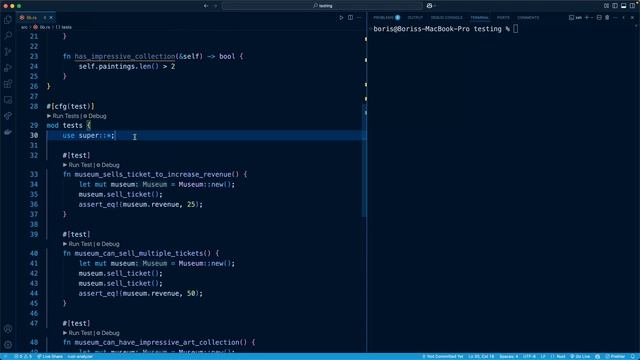This screenshot has height=360, width=640.
Task: Click rust-analyzer status bar entry
Action: point(80,356)
